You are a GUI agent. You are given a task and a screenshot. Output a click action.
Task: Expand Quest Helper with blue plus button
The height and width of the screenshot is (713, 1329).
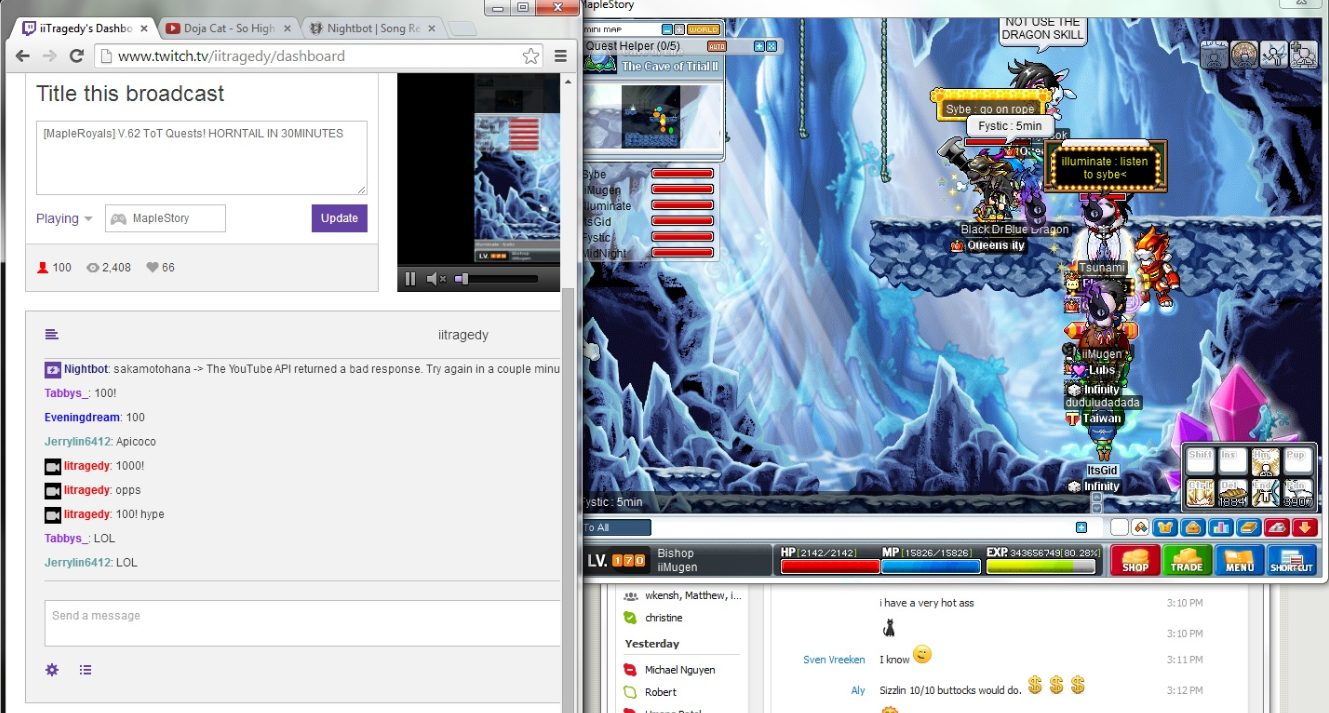759,46
